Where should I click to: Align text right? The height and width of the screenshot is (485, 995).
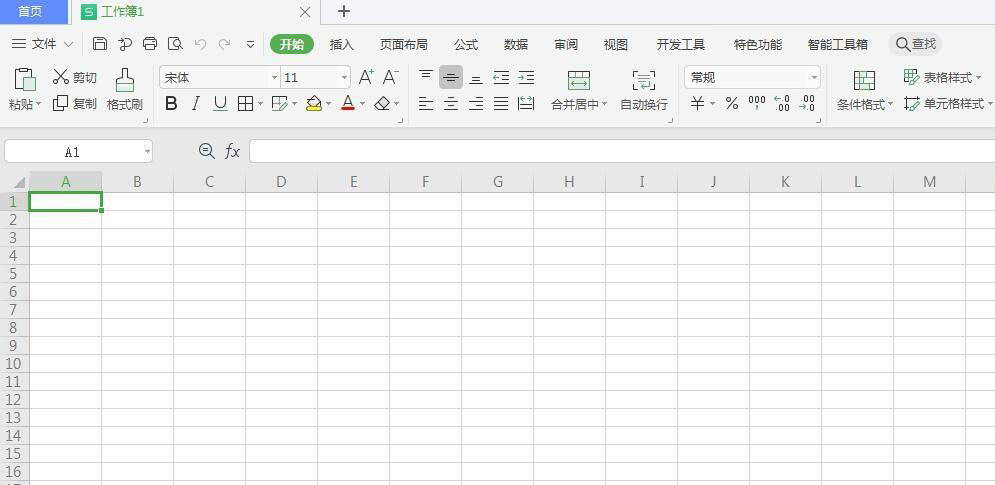(476, 103)
